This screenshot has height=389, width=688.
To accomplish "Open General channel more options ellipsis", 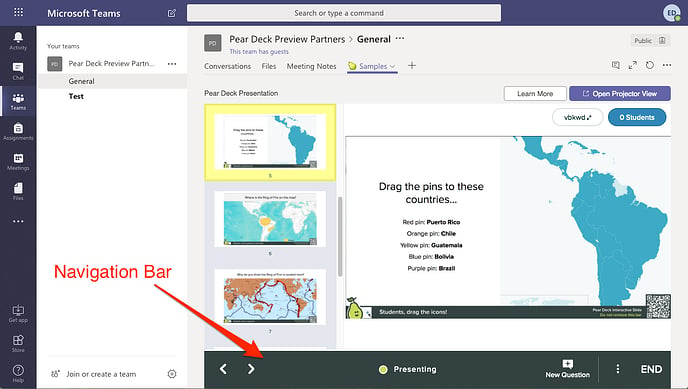I will pos(400,39).
